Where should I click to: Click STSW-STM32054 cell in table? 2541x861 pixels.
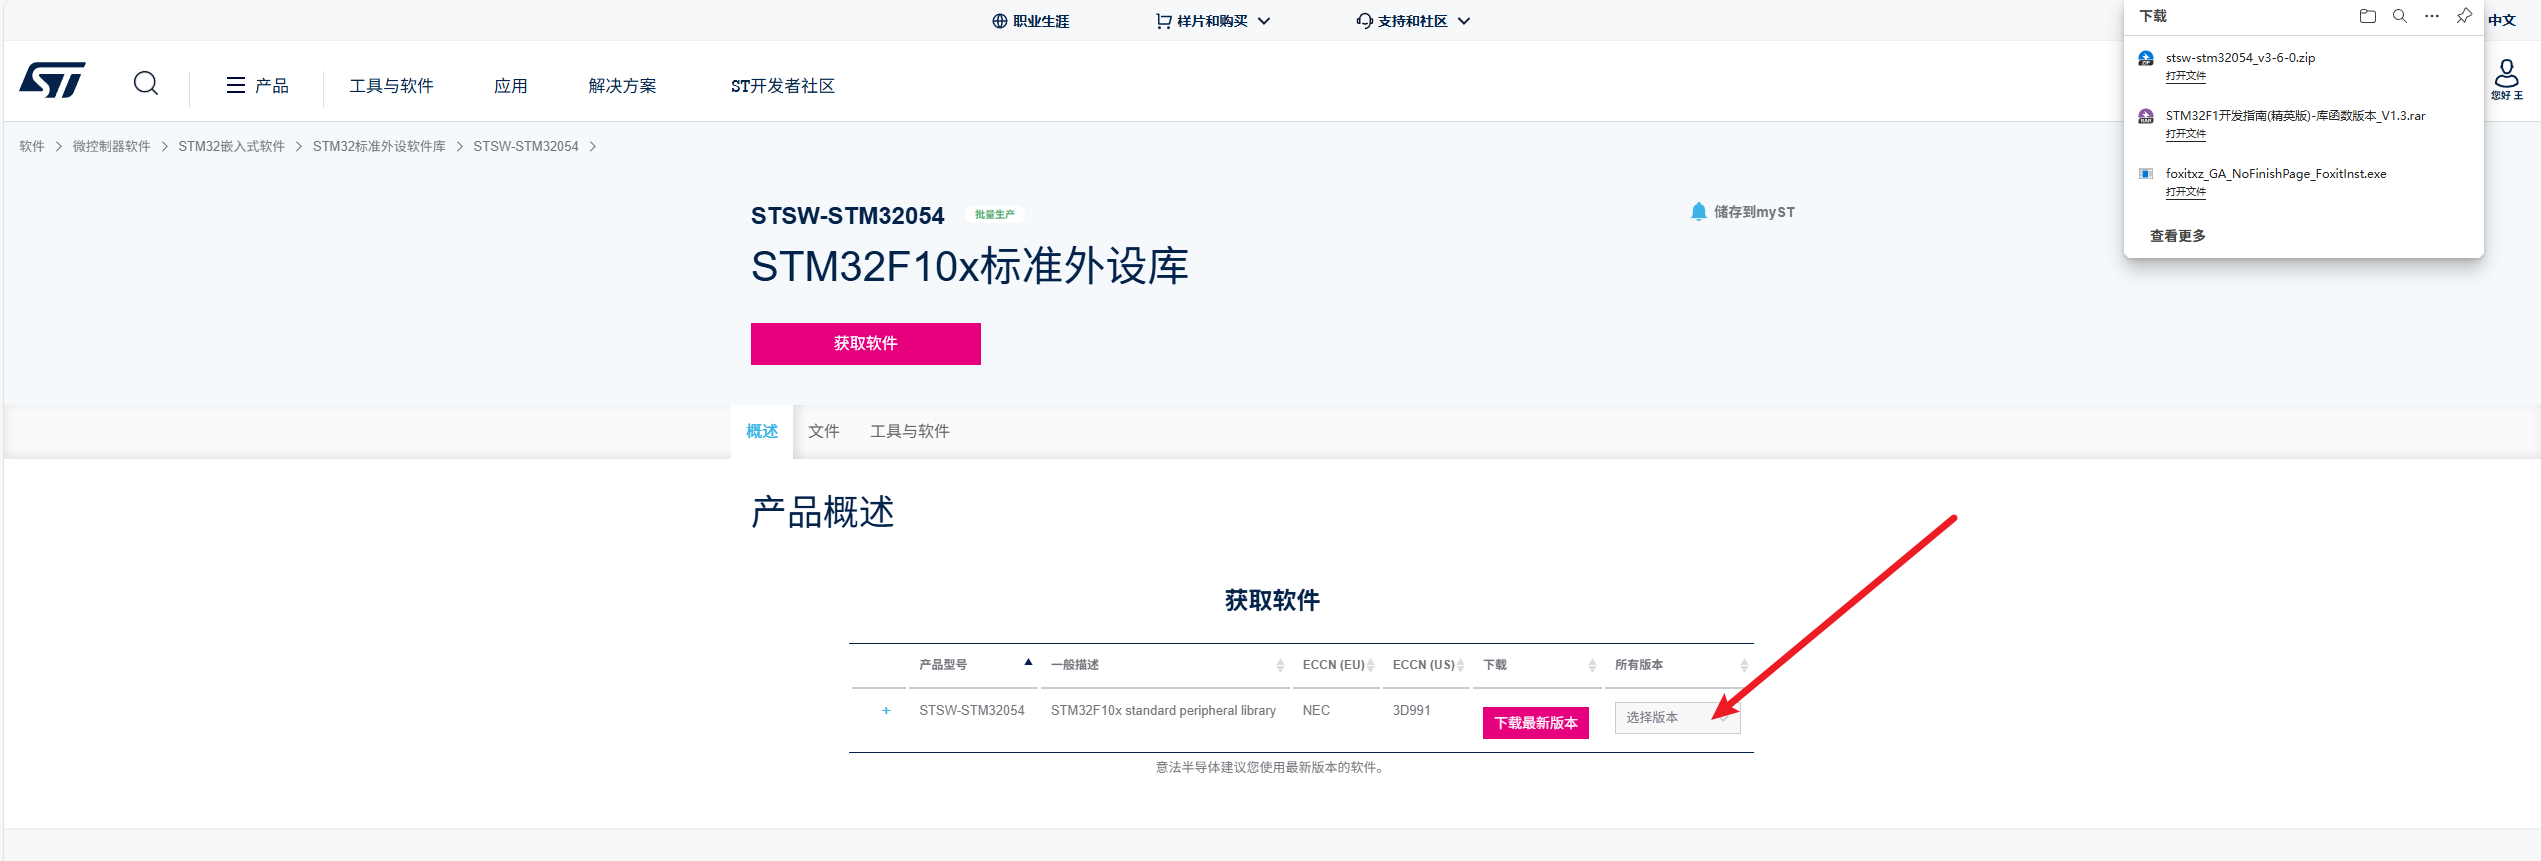pyautogui.click(x=972, y=711)
